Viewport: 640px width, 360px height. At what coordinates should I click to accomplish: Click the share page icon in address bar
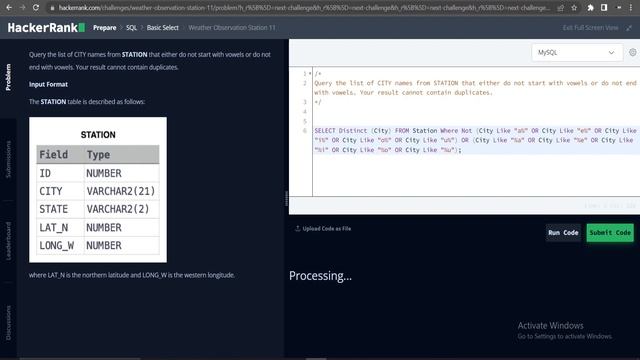click(x=561, y=8)
